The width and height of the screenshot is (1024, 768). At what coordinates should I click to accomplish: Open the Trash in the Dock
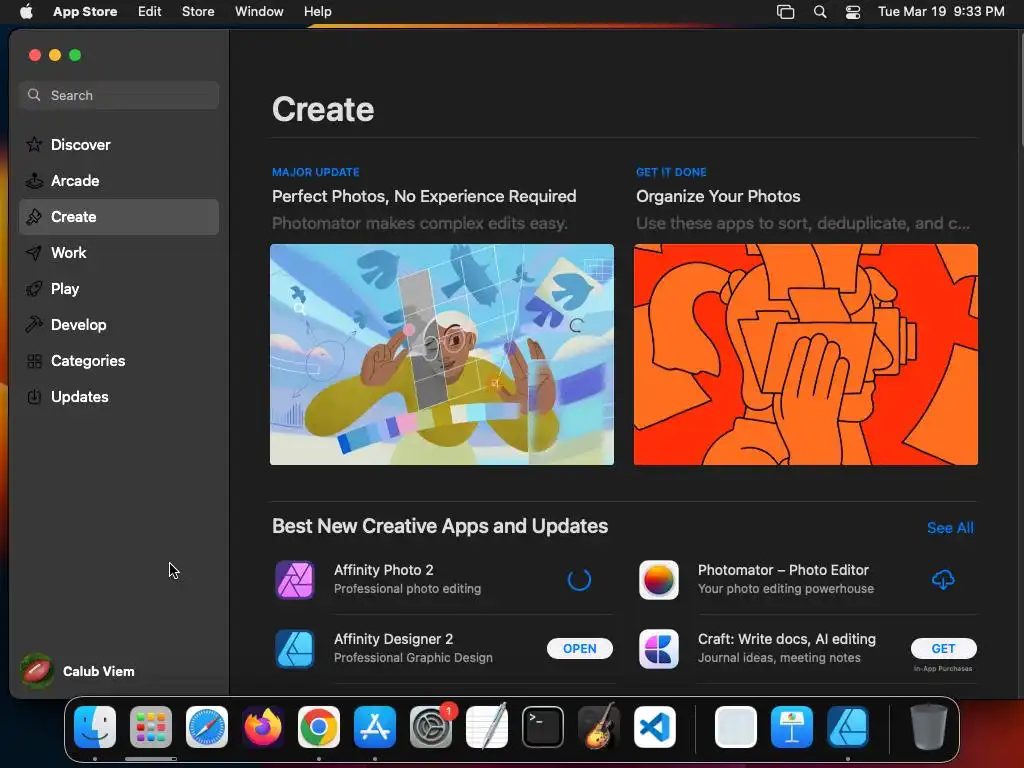[928, 726]
